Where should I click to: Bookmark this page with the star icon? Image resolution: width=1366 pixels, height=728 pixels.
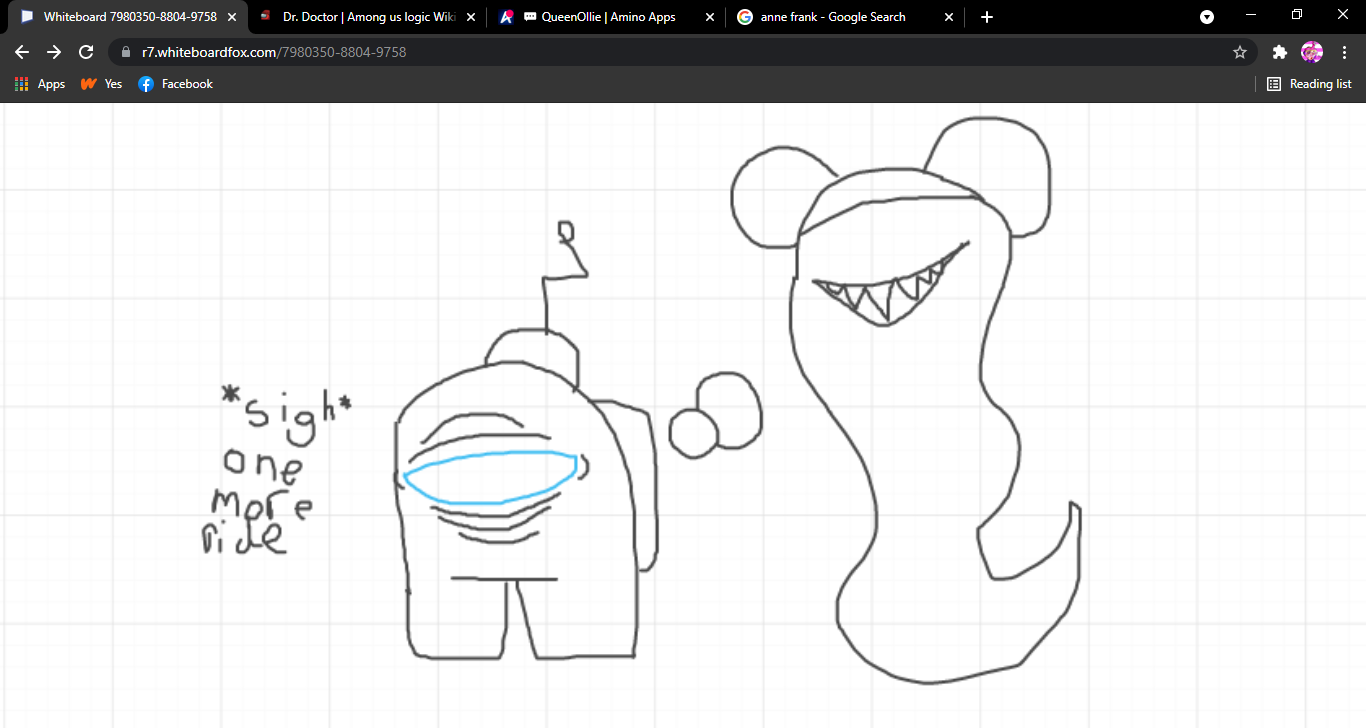pyautogui.click(x=1240, y=52)
